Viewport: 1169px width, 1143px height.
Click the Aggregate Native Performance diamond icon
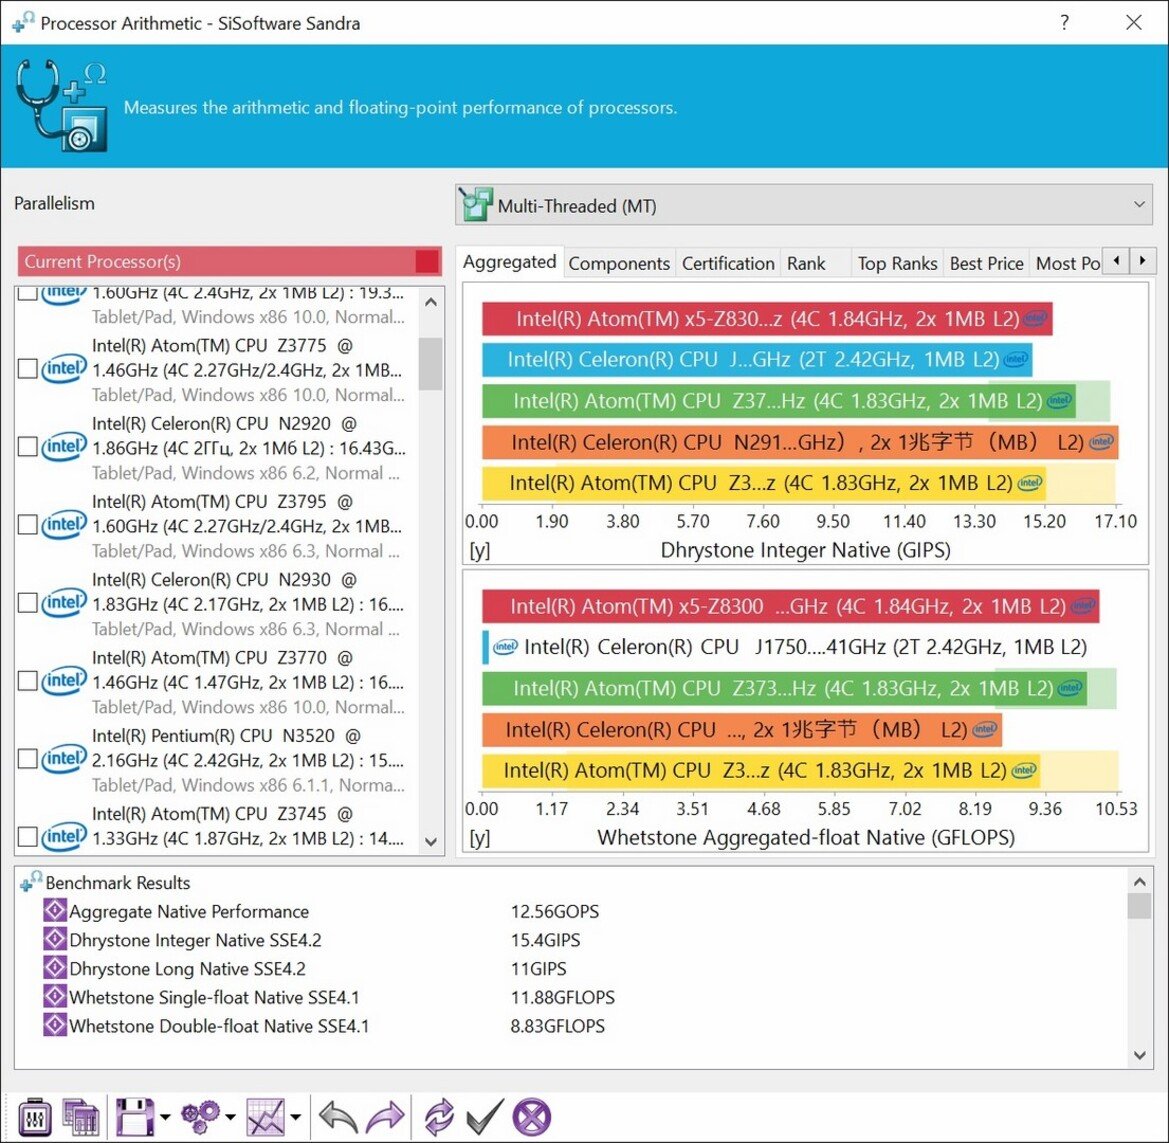tap(54, 910)
